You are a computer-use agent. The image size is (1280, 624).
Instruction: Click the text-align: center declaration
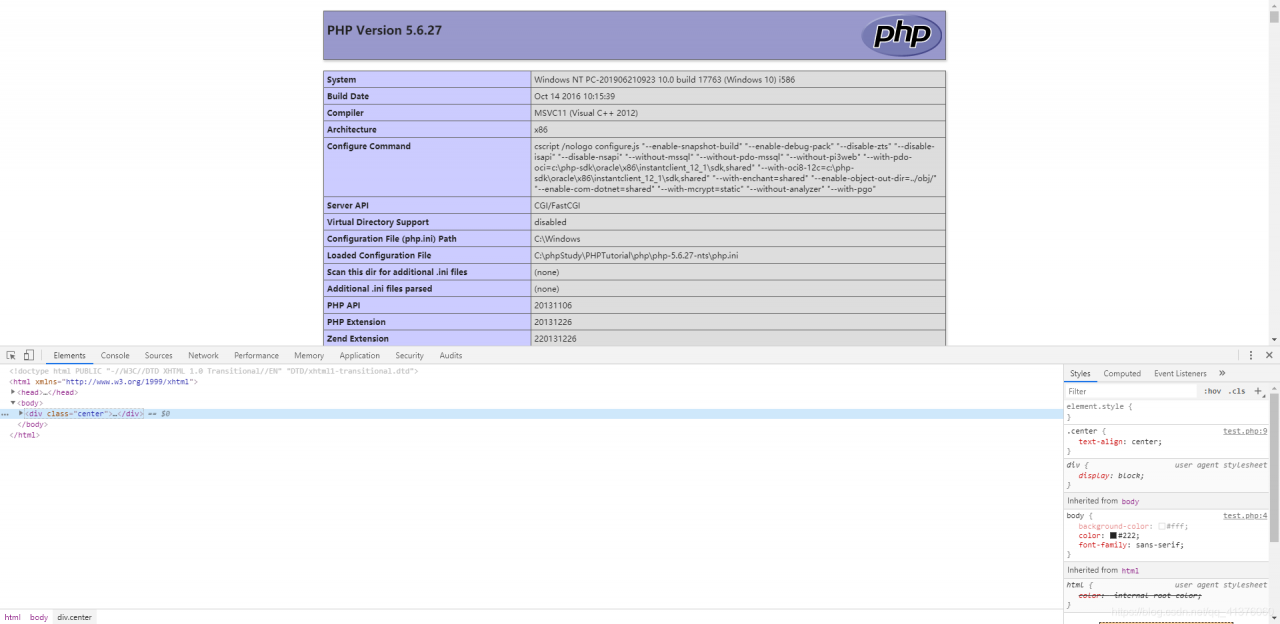coord(1120,441)
